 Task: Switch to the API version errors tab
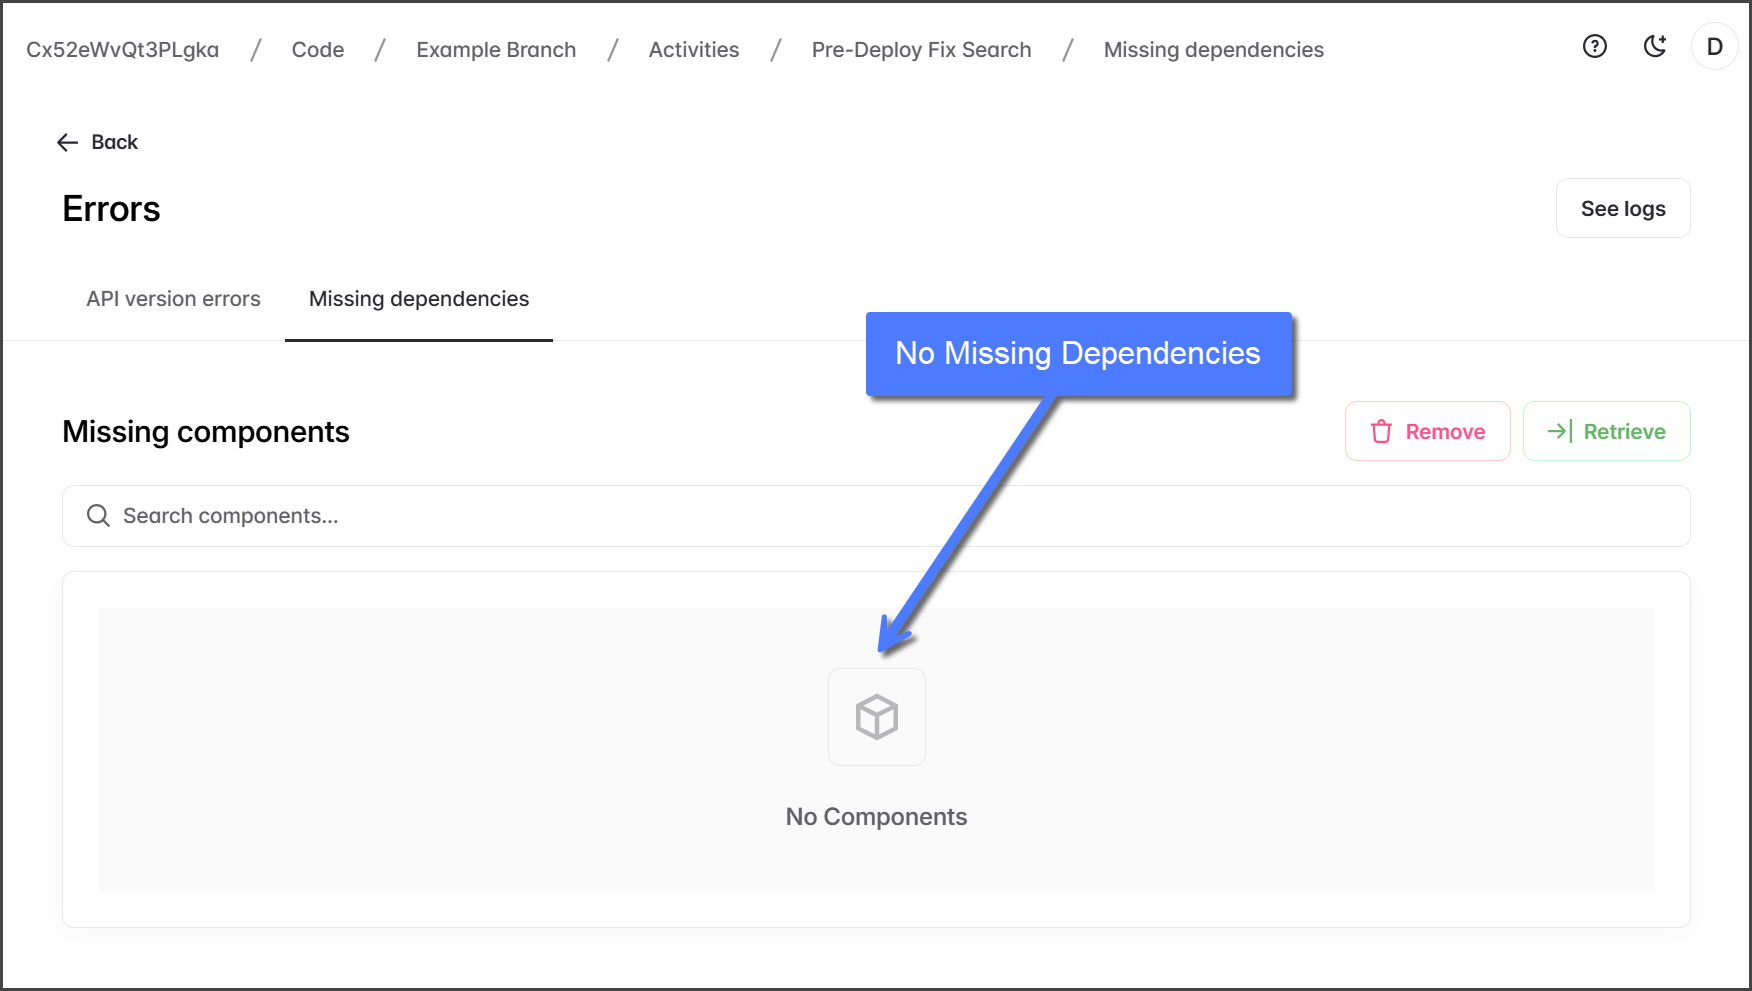(173, 299)
